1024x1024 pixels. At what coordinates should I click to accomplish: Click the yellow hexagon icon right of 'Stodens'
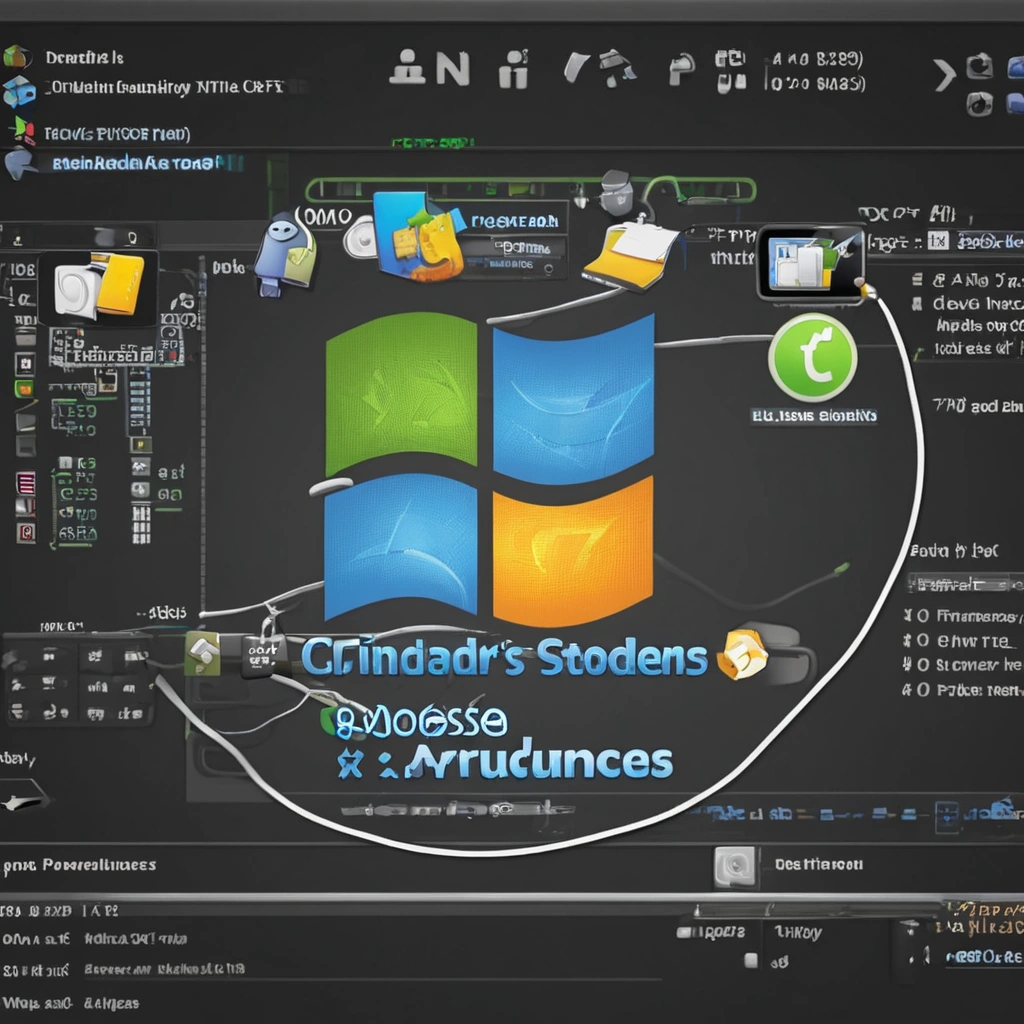click(x=742, y=654)
